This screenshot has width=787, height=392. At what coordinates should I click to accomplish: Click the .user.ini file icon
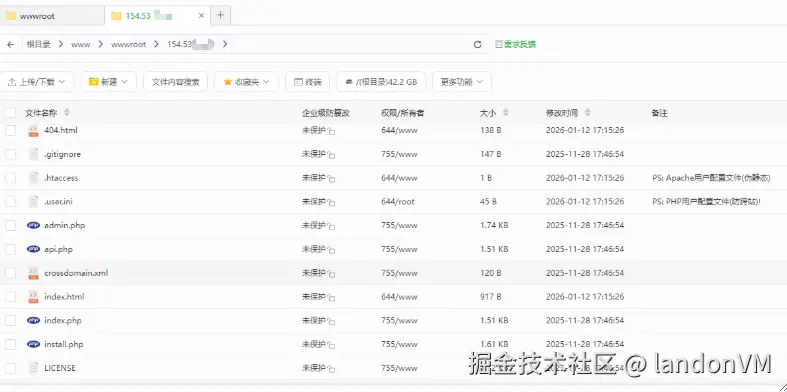33,201
